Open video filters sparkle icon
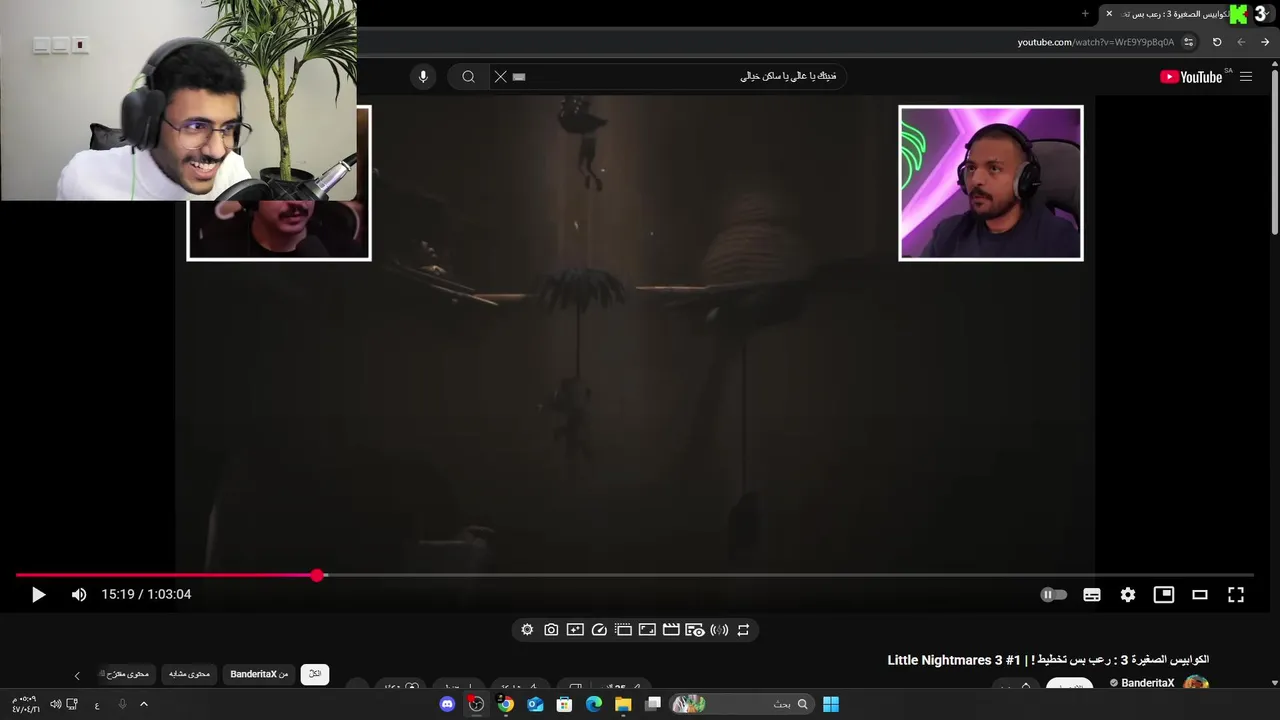Screen dimensions: 1280x720 575,630
